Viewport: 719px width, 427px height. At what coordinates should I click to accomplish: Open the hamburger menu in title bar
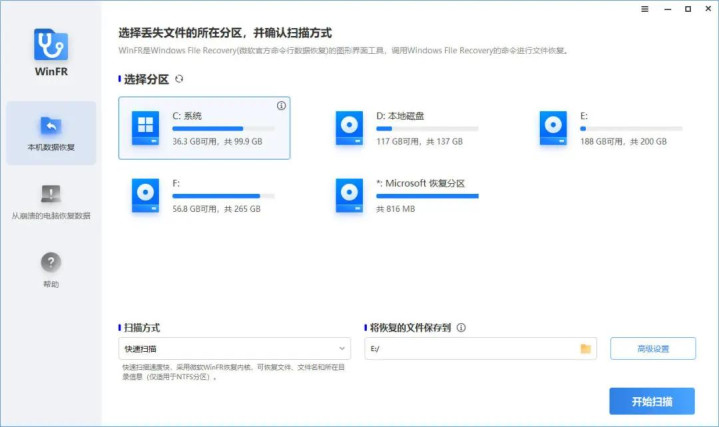point(645,9)
